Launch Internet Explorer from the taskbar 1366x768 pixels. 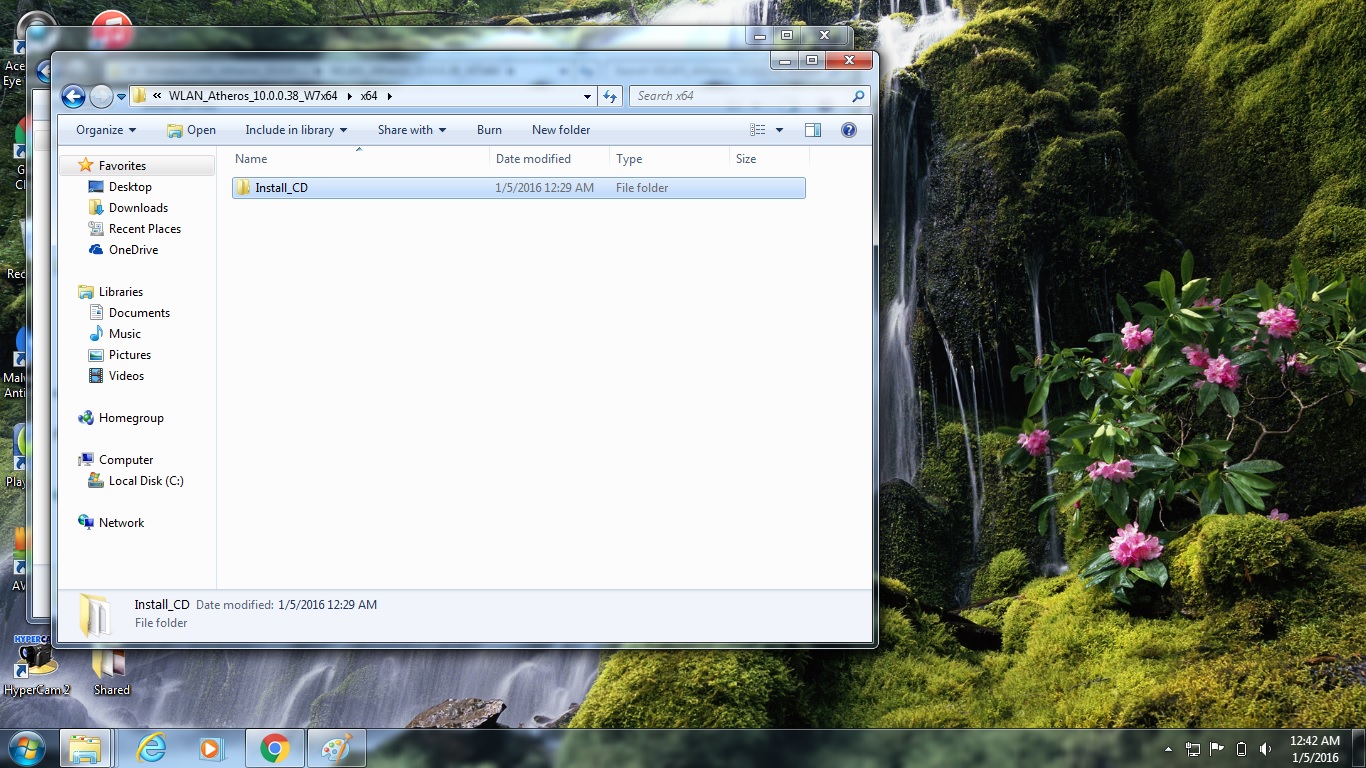click(x=151, y=748)
